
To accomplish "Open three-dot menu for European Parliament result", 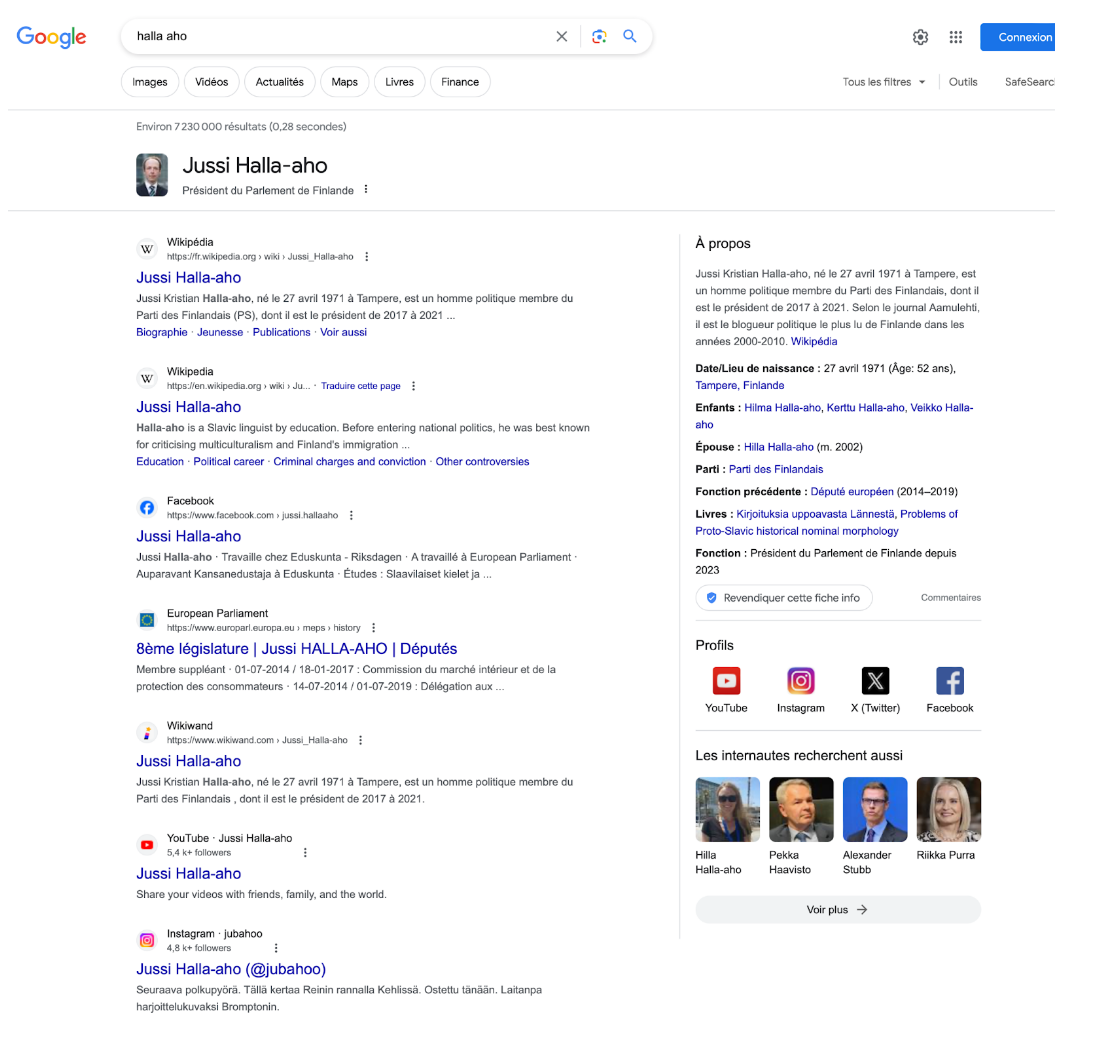I will pos(374,627).
